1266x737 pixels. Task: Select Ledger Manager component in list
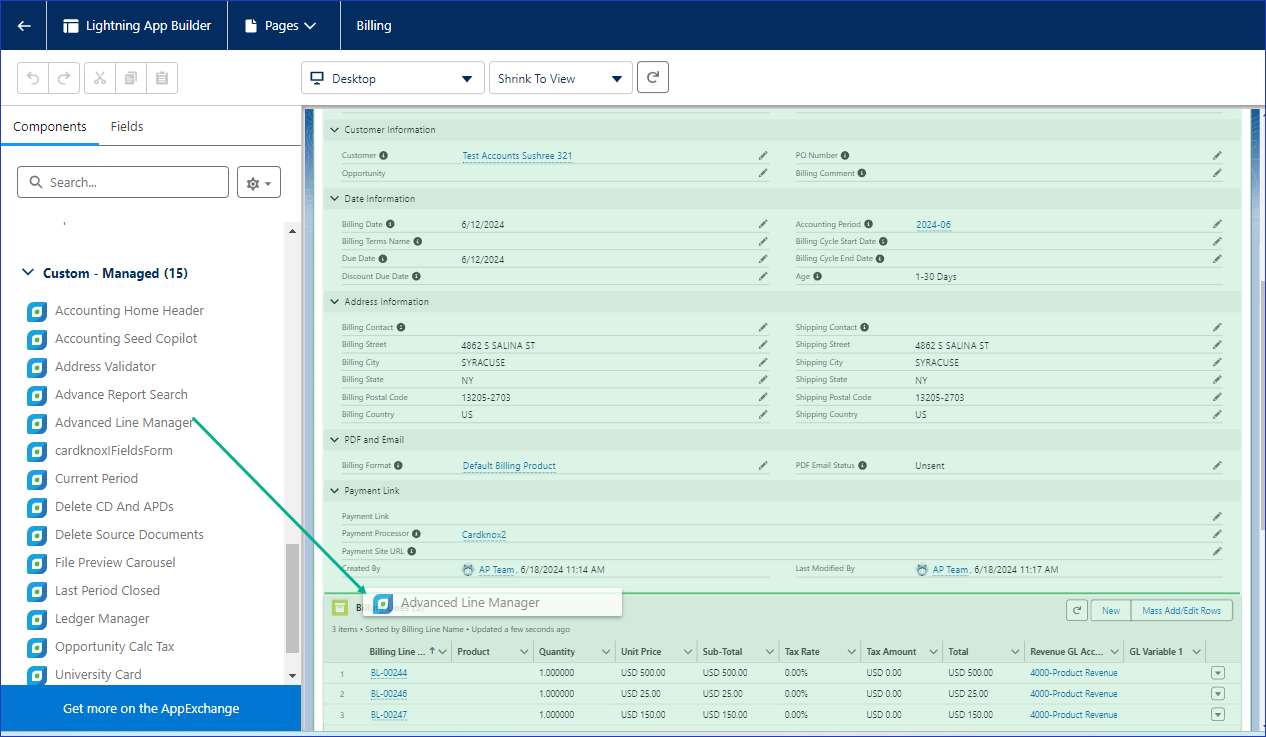(102, 619)
